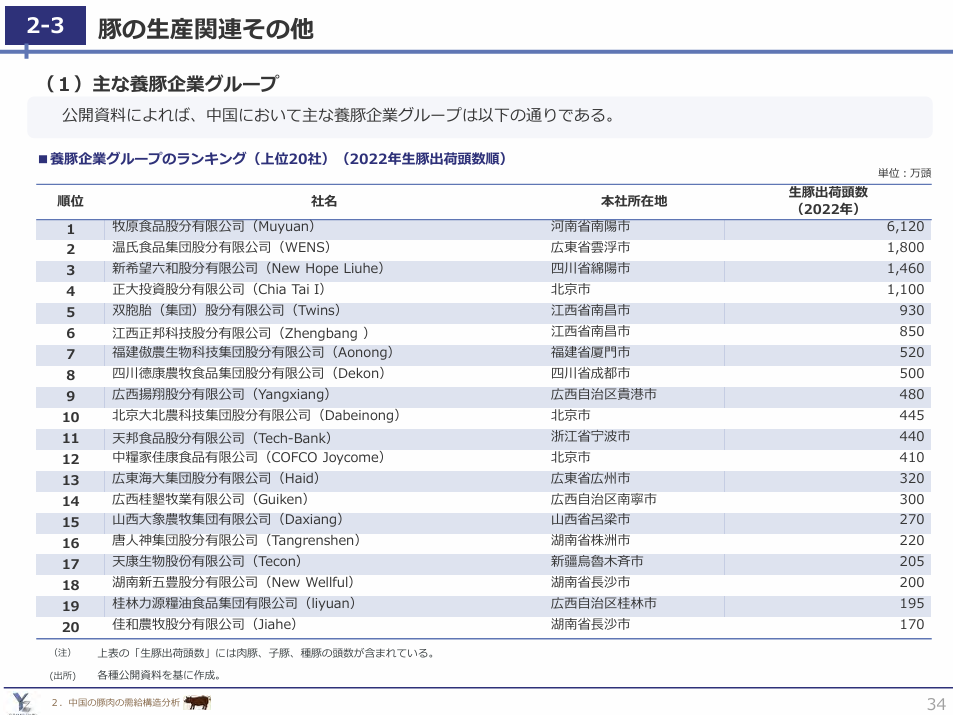This screenshot has height=715, width=953.
Task: Click the unit label 単位：万頭
Action: coord(904,173)
